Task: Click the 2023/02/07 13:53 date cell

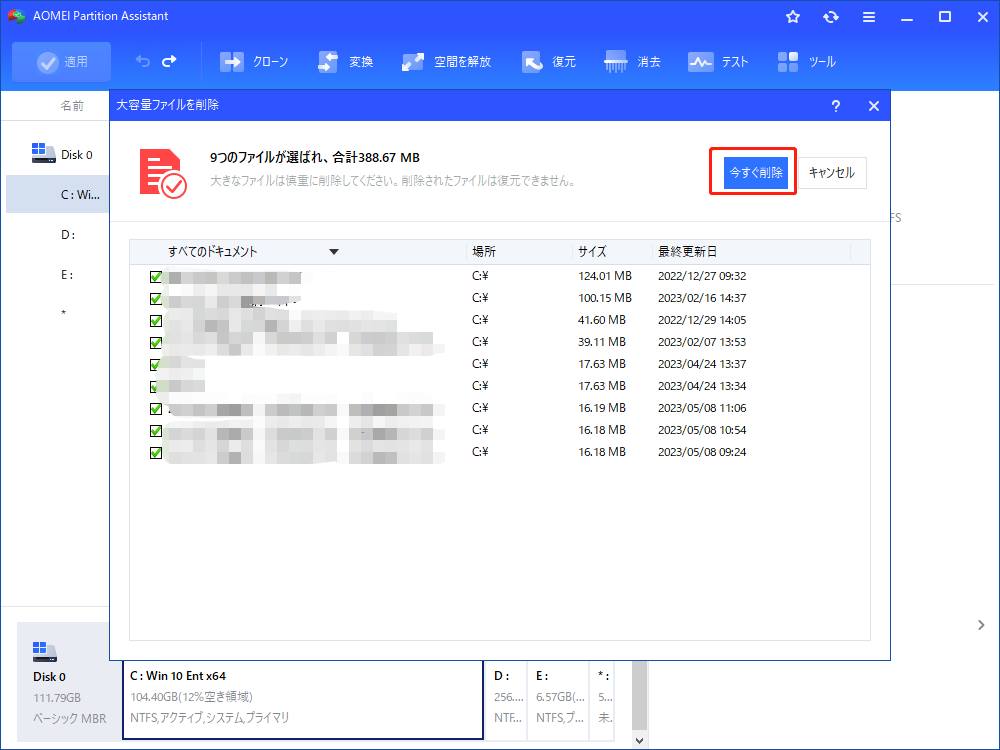Action: point(702,342)
